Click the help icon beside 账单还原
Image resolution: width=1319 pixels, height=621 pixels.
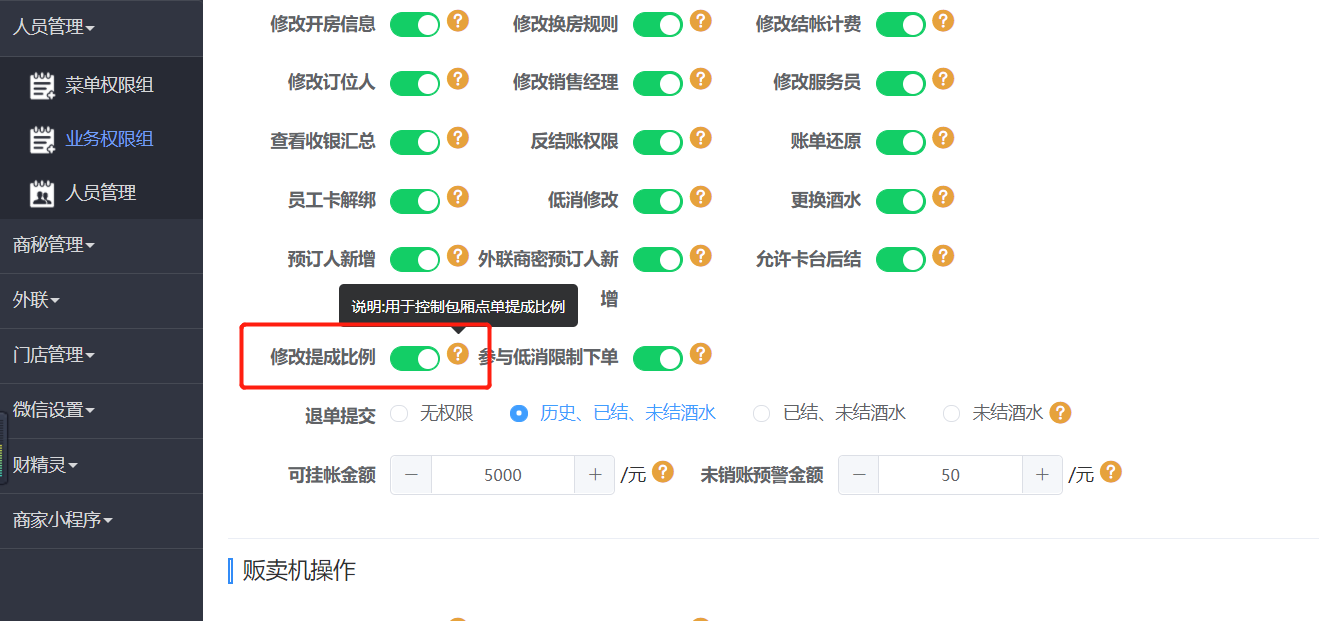click(943, 138)
